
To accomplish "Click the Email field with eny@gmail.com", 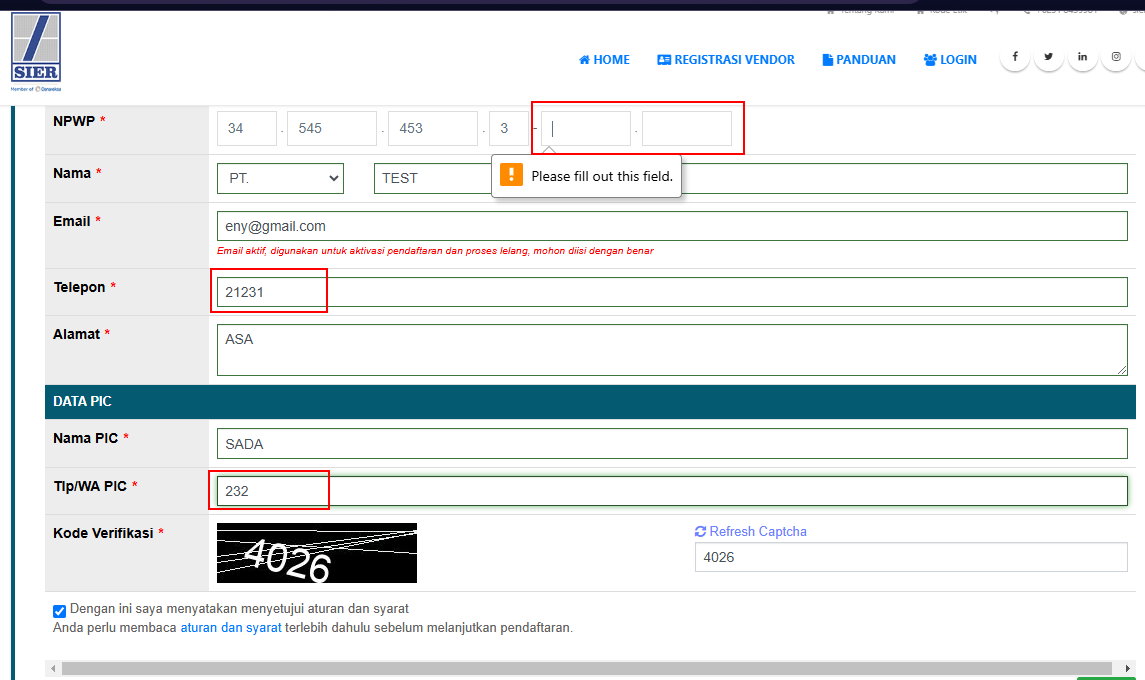I will click(x=672, y=226).
